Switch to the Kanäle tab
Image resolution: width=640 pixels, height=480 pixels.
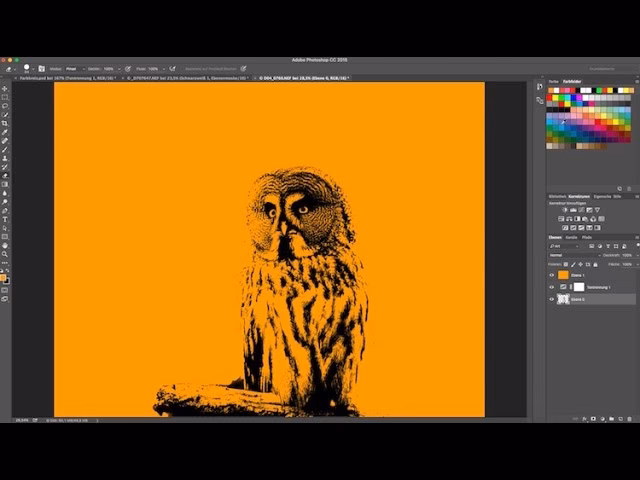pyautogui.click(x=571, y=237)
